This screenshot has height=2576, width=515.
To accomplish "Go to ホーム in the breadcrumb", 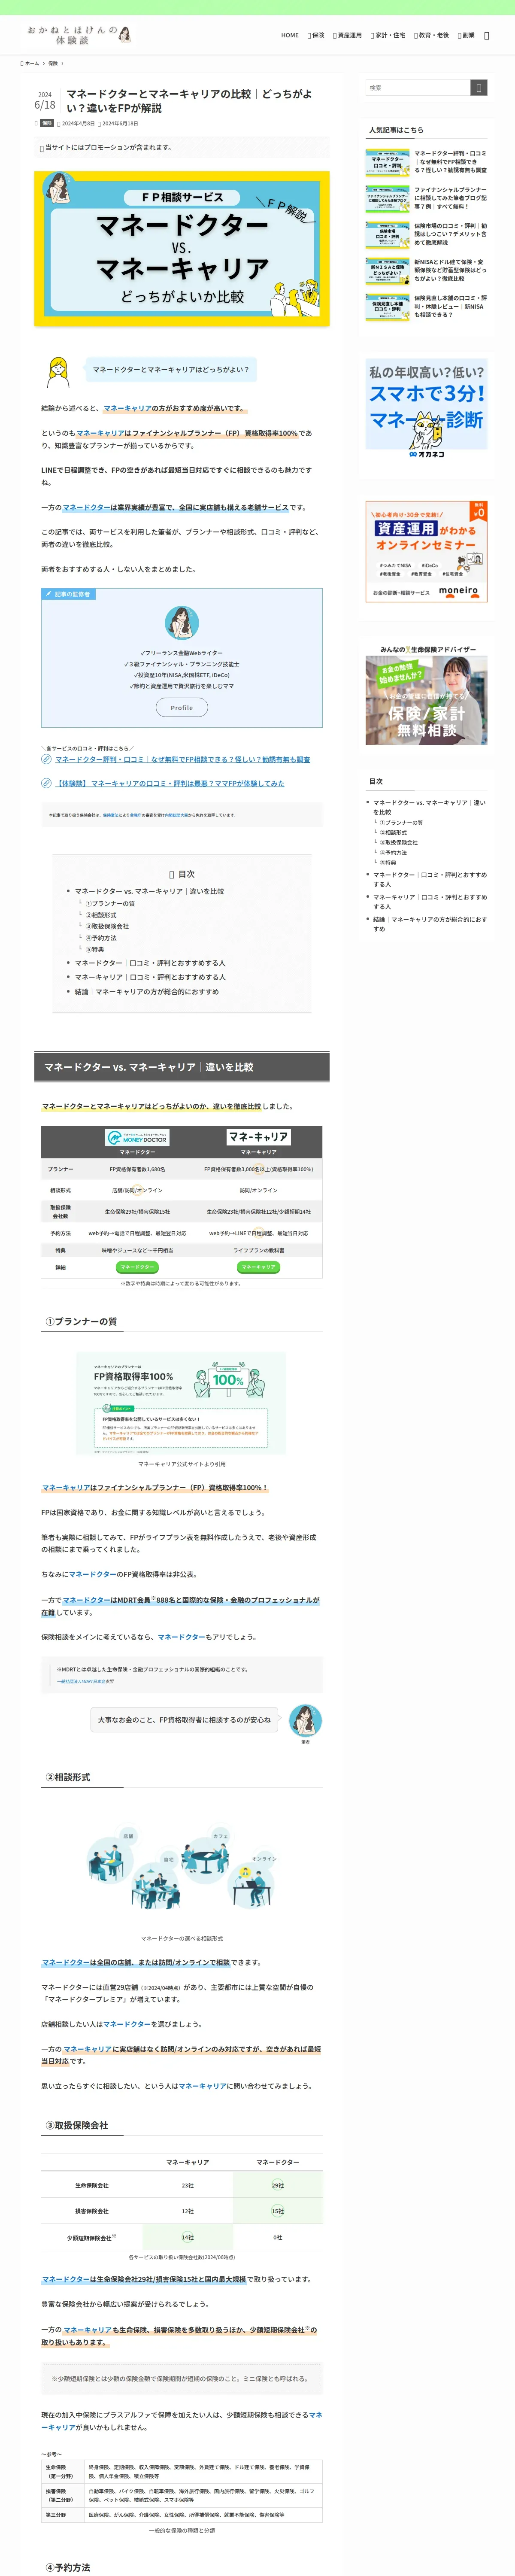I will pyautogui.click(x=30, y=63).
